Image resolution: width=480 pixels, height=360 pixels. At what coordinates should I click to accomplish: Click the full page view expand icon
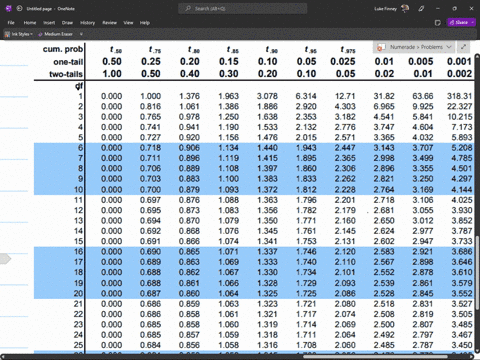point(463,47)
